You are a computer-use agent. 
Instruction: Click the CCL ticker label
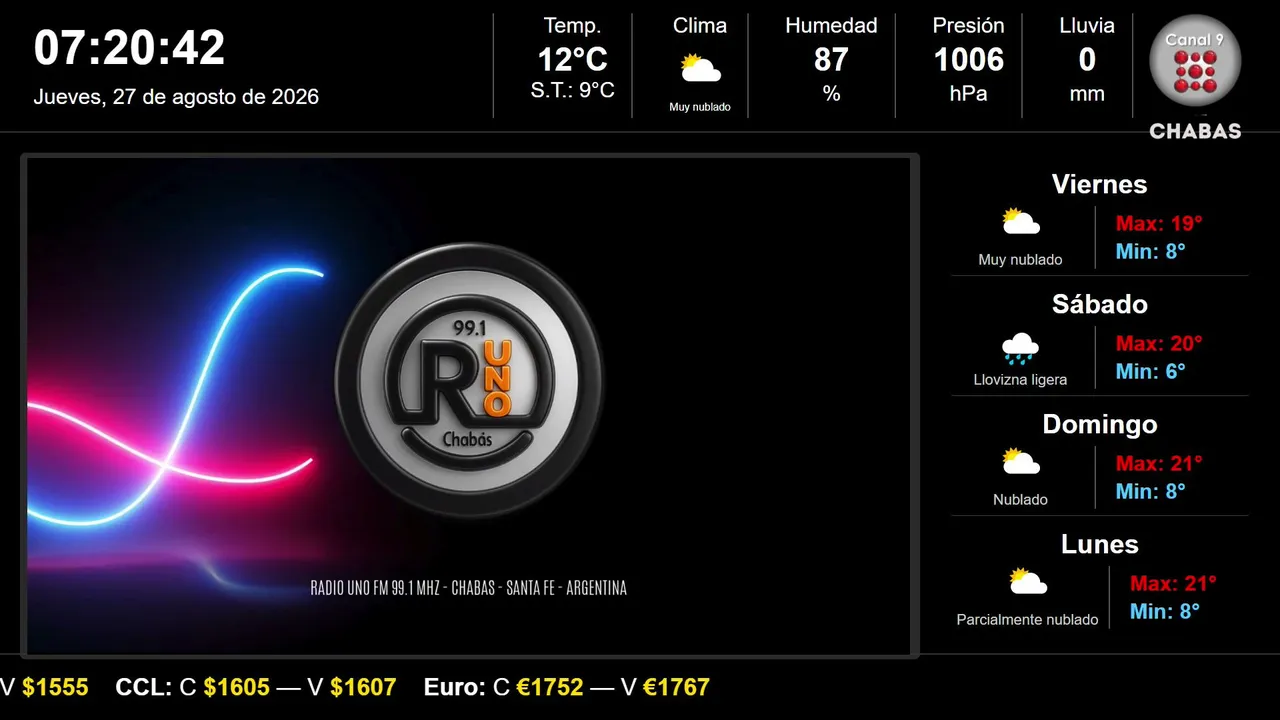(144, 687)
